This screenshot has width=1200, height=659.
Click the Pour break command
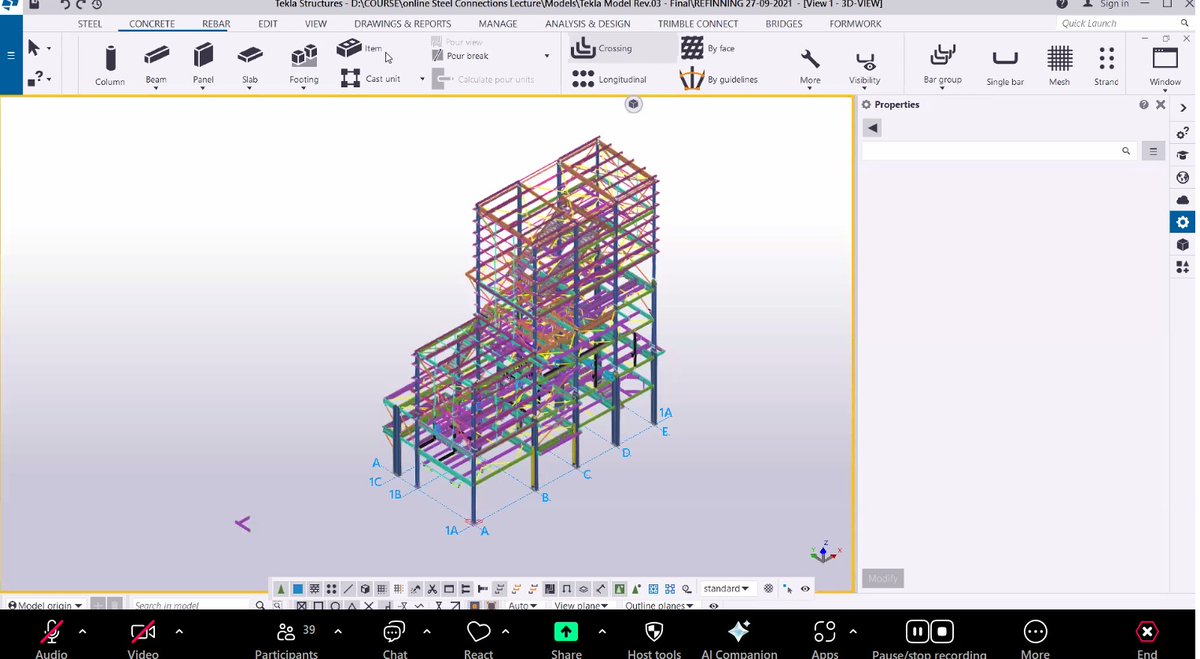click(x=461, y=56)
